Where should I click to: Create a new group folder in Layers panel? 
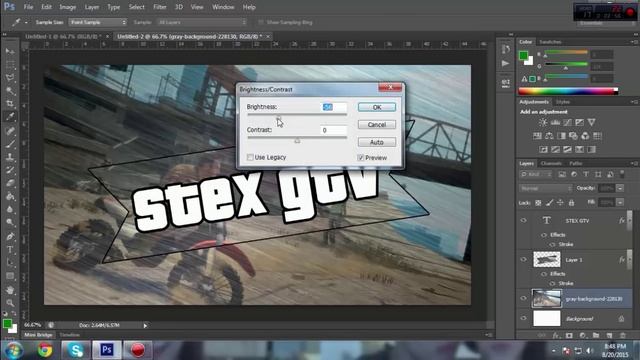596,336
